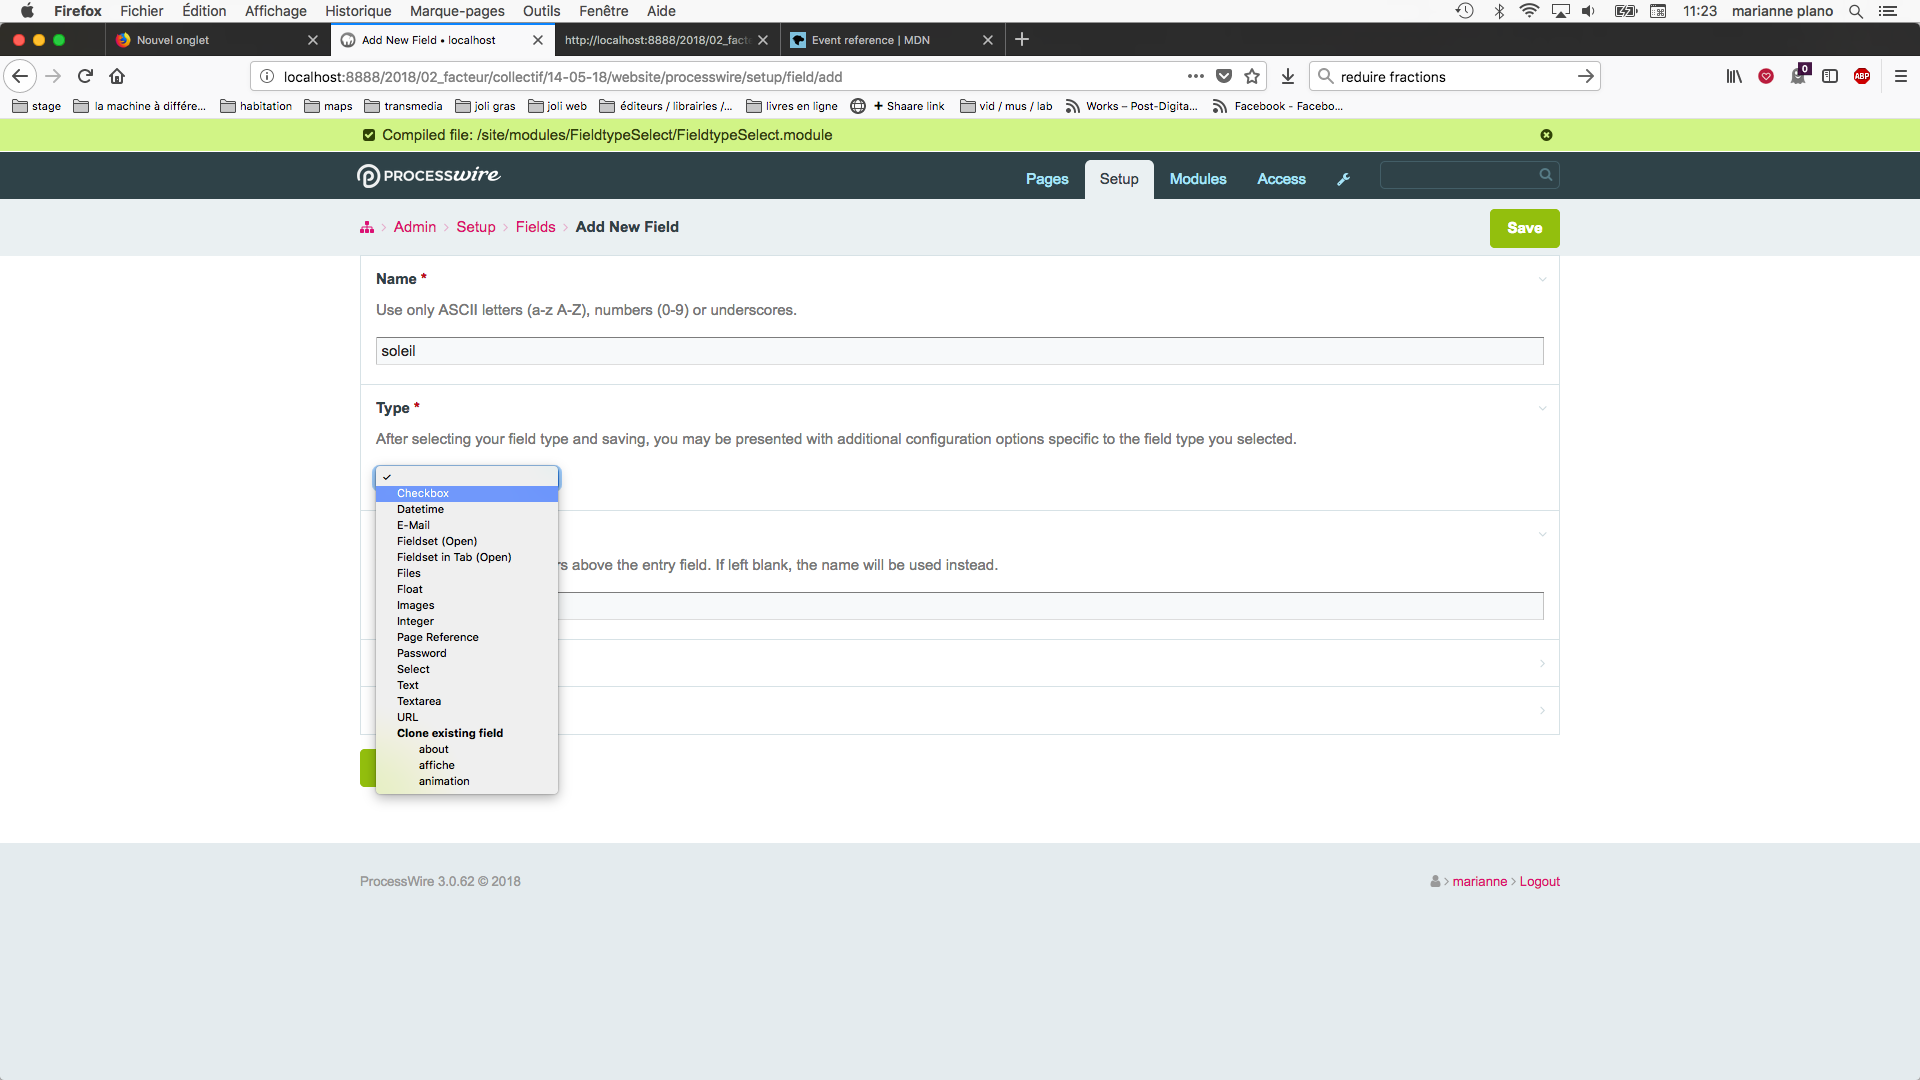The height and width of the screenshot is (1080, 1920).
Task: Click the admin search magnifier icon
Action: pyautogui.click(x=1545, y=175)
